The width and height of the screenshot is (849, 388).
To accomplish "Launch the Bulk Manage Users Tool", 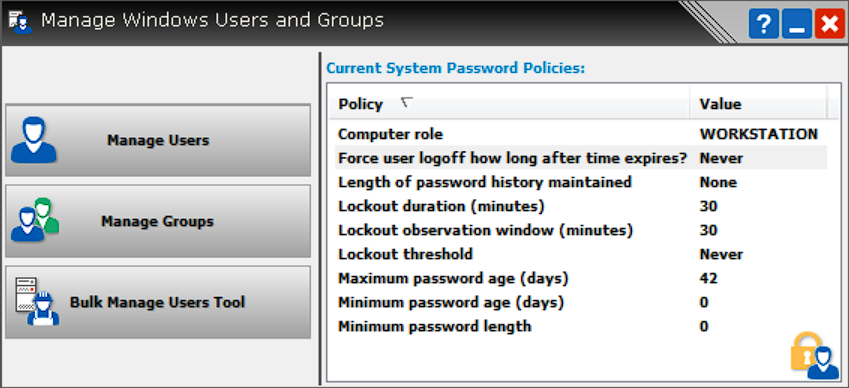I will click(158, 302).
